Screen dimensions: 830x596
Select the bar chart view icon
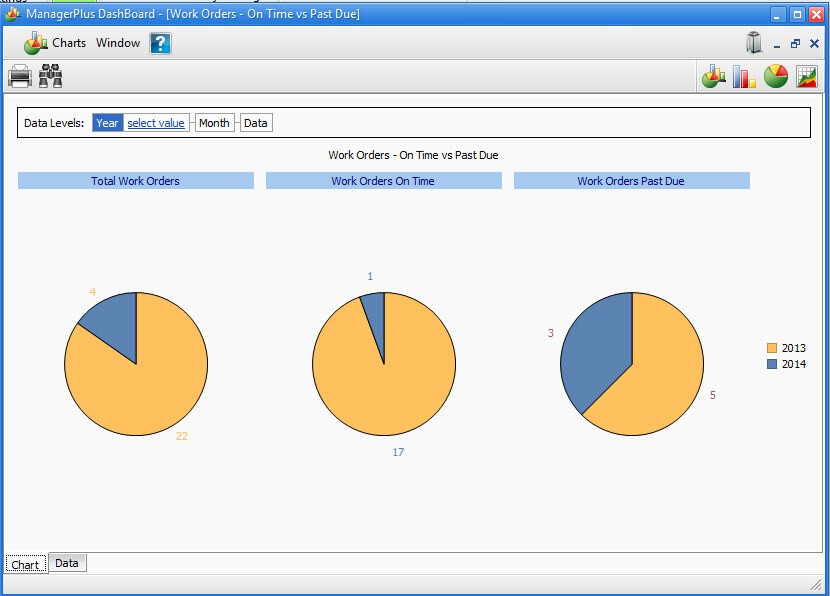[x=744, y=77]
